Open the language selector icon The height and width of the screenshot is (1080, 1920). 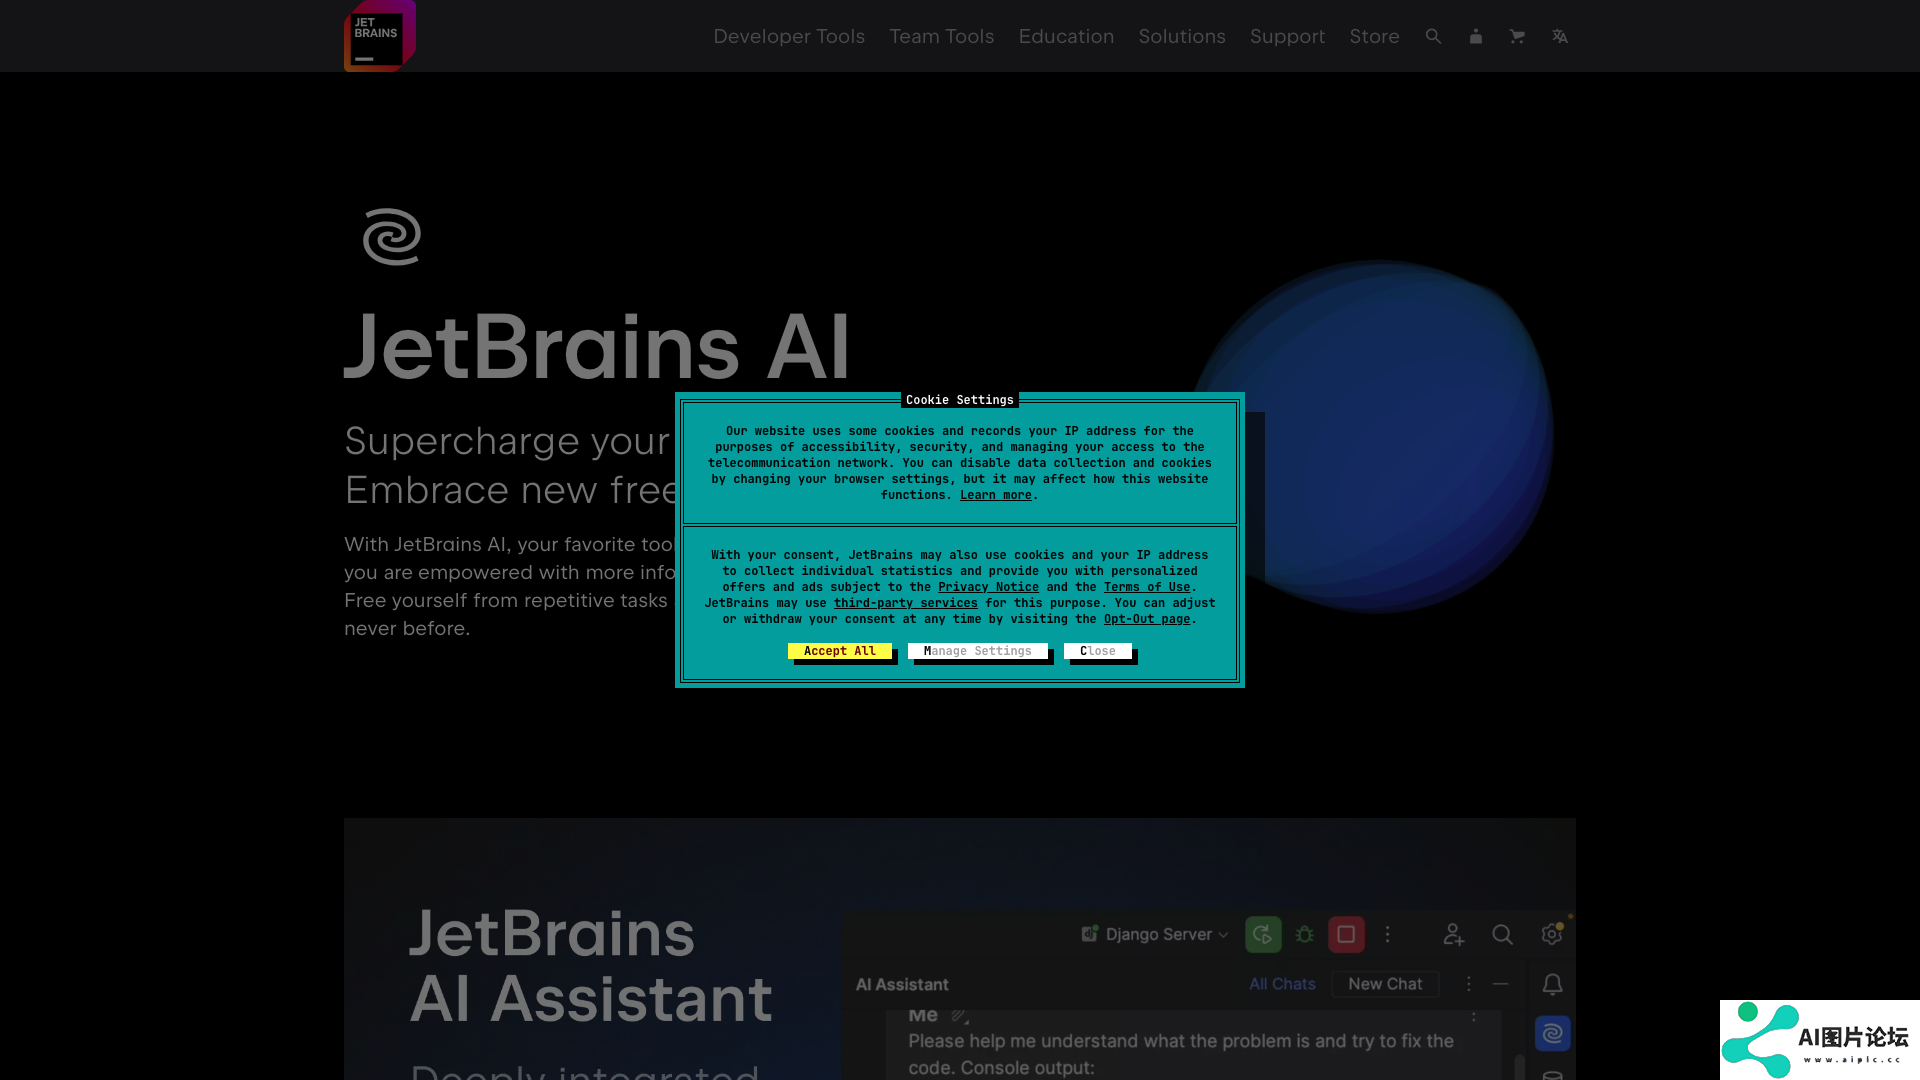pos(1559,36)
